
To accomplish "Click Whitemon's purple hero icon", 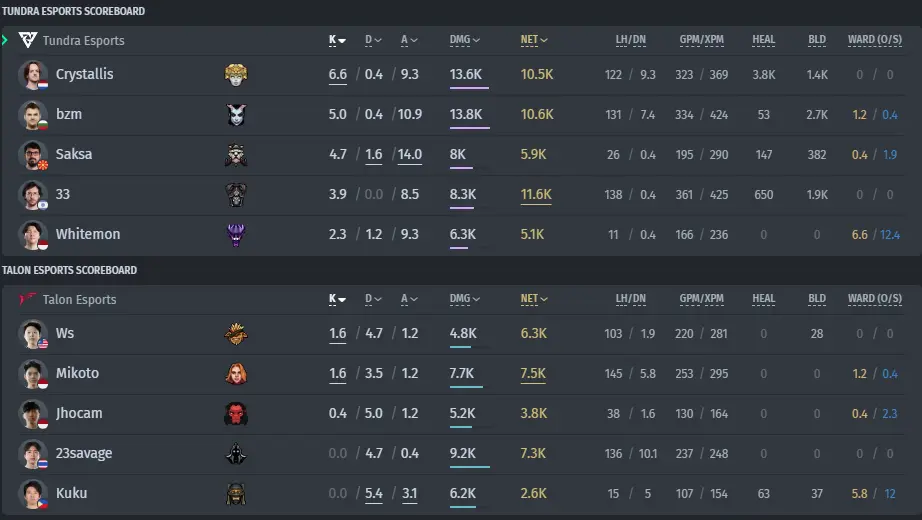I will pos(236,235).
